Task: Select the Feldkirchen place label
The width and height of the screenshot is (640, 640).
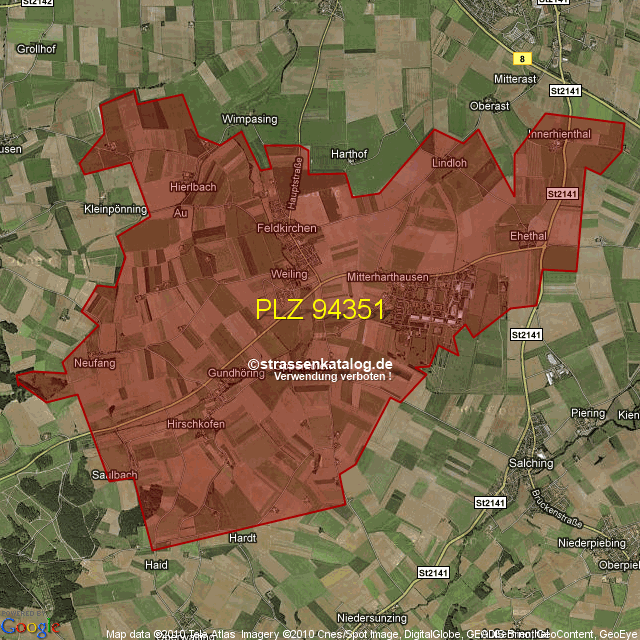Action: pyautogui.click(x=286, y=228)
